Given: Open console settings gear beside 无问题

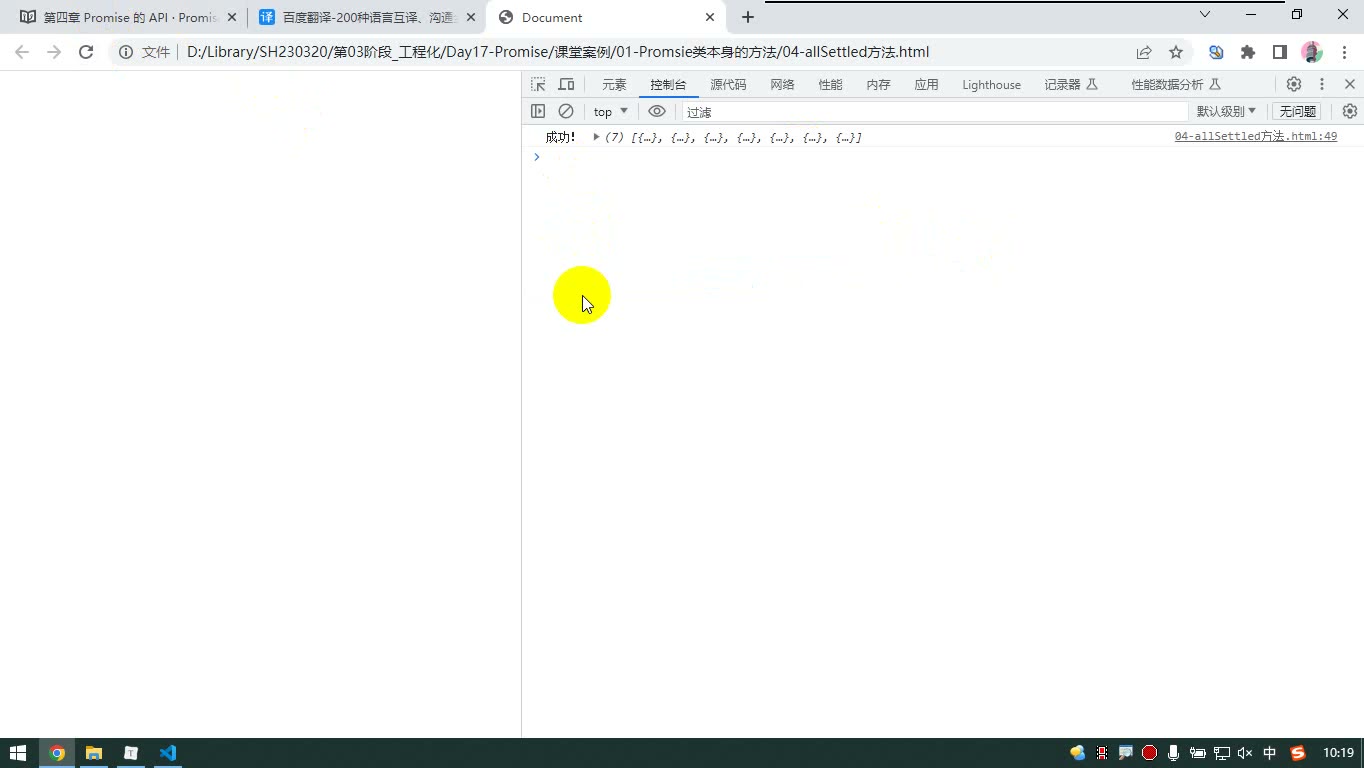Looking at the screenshot, I should (x=1350, y=111).
